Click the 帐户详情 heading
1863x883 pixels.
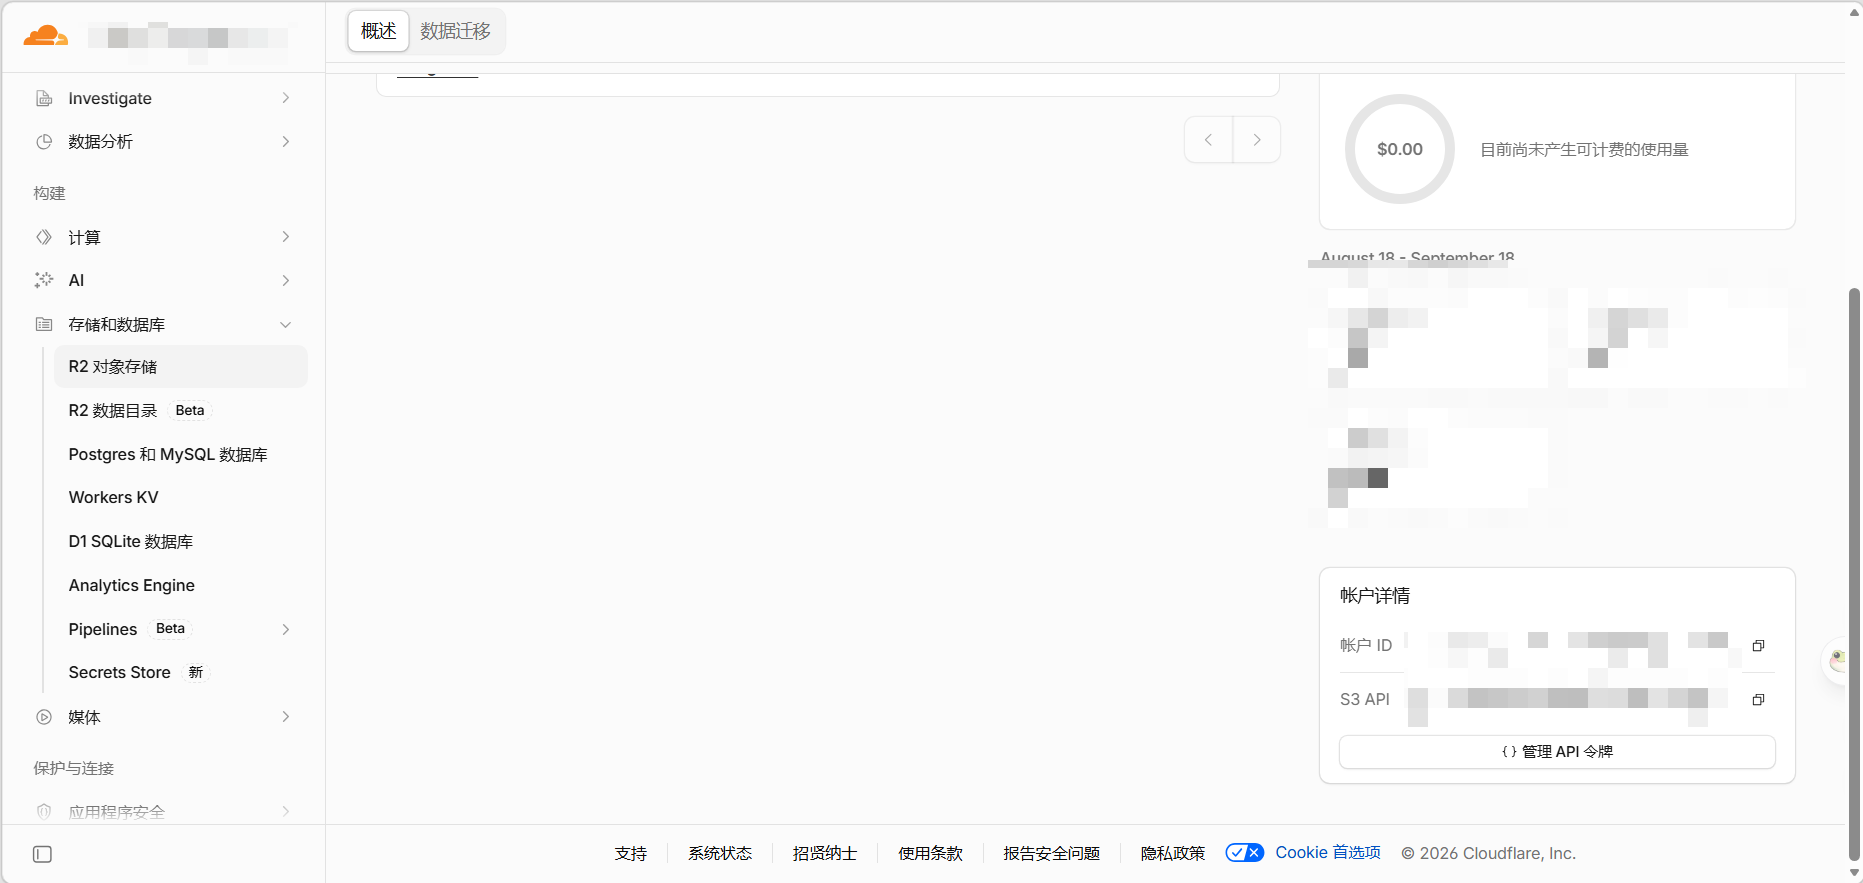[x=1375, y=596]
